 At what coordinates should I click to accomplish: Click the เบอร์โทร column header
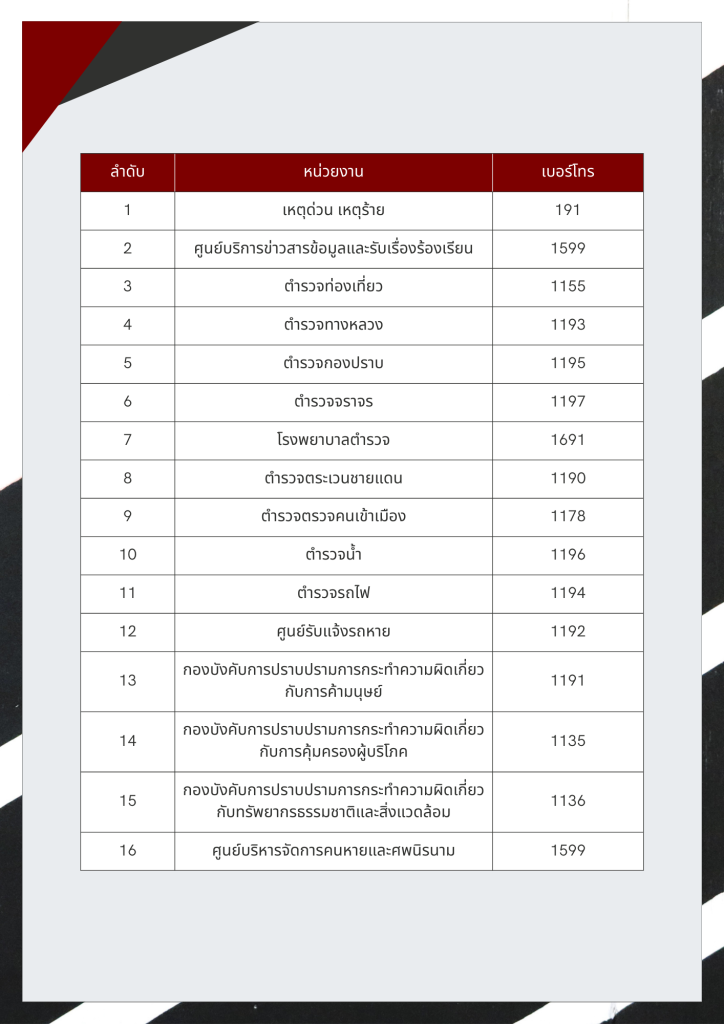567,172
